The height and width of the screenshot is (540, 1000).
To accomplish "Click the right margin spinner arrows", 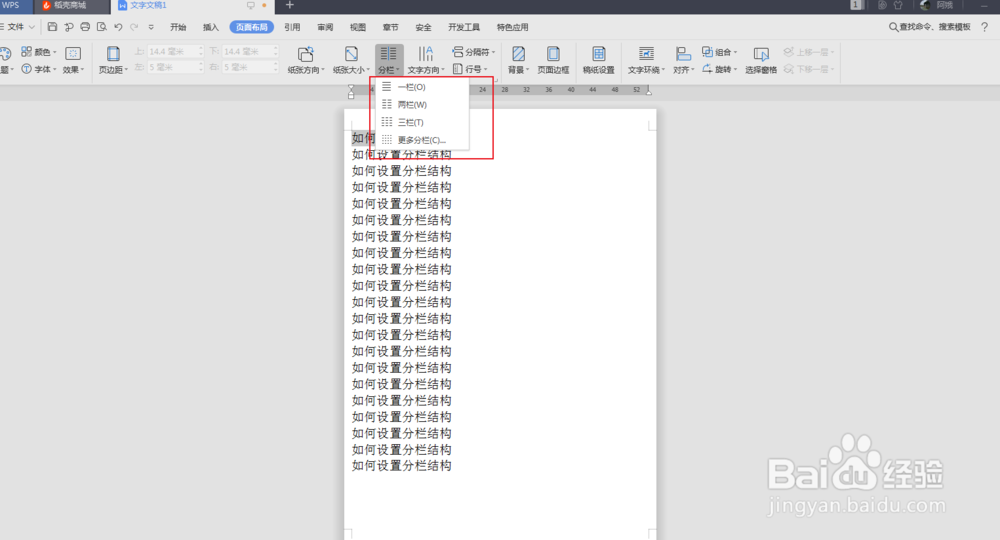I will pos(276,67).
